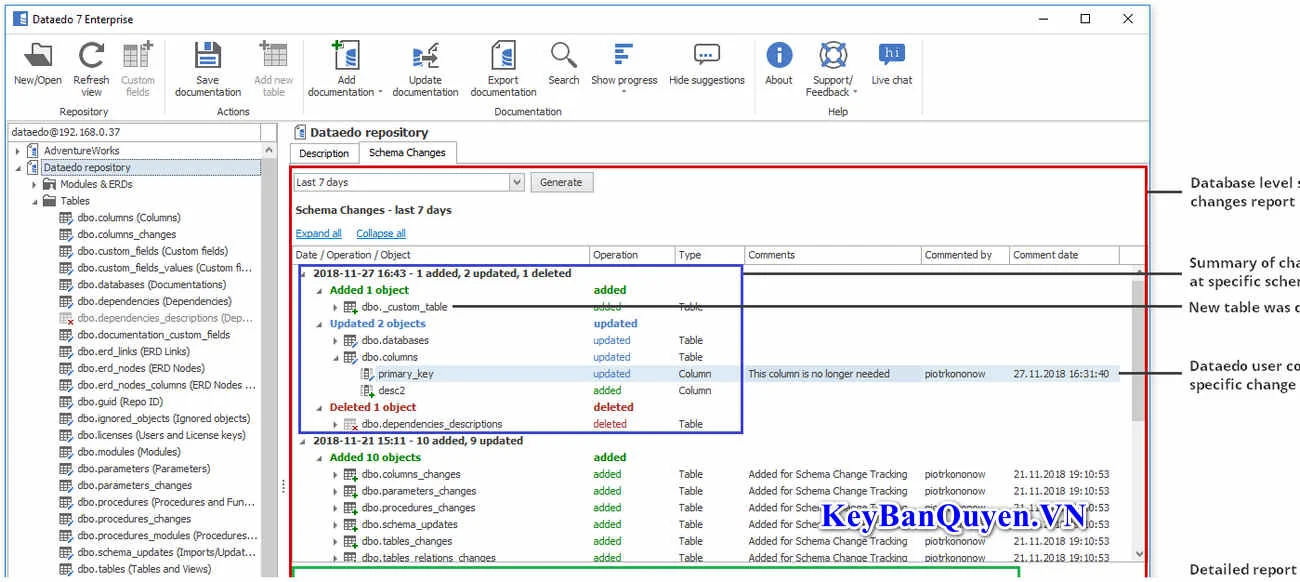Select deleted dbo.dependencies_descriptions tree item
Screen dimensions: 1300x582
tap(166, 318)
